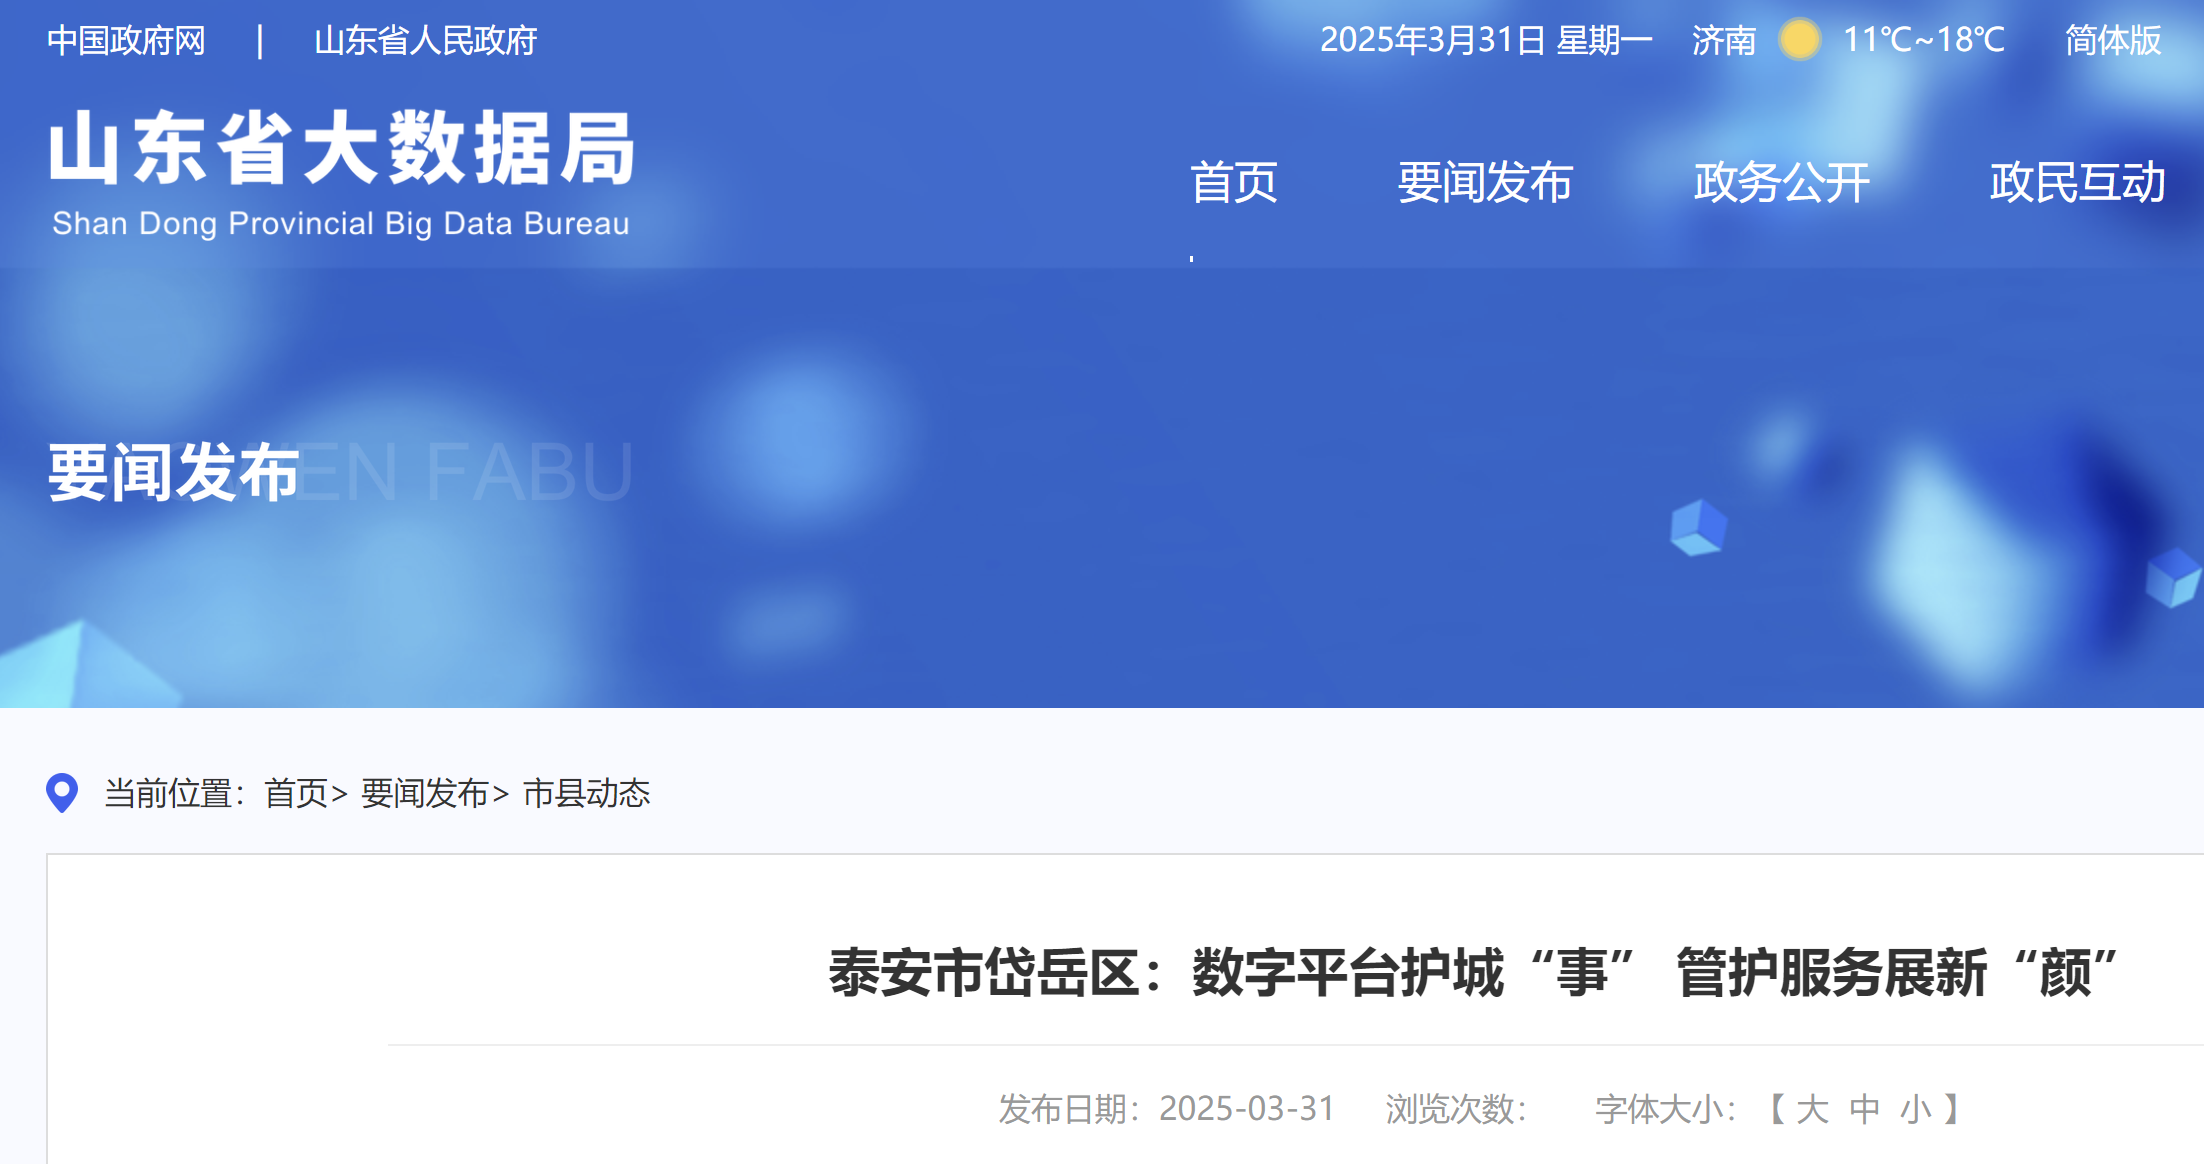This screenshot has height=1164, width=2204.
Task: Set font size to 中
Action: coord(1864,1109)
